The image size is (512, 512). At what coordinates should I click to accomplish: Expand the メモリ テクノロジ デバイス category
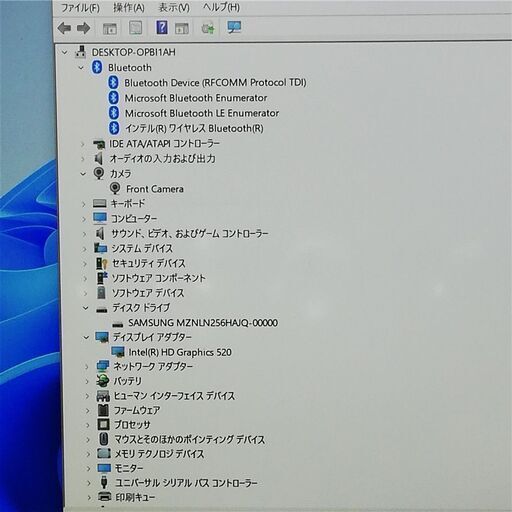coord(88,454)
